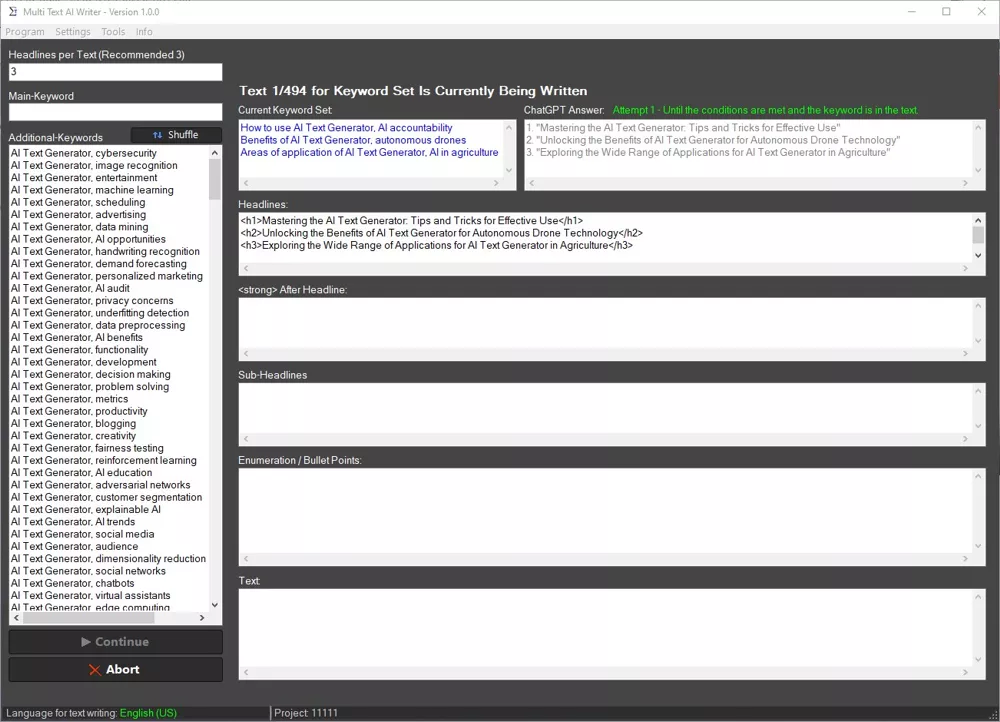Click up arrow of Additional-Keywords list scrollbar
1000x722 pixels.
215,152
